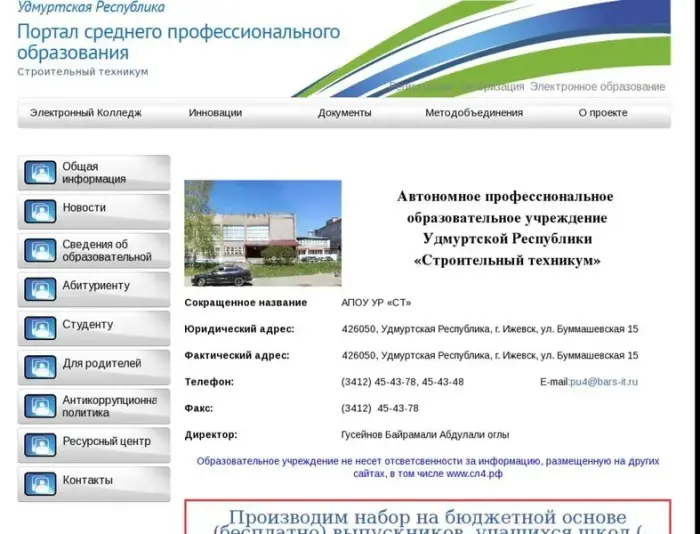Click the Новости sidebar icon
This screenshot has width=700, height=534.
pos(40,212)
